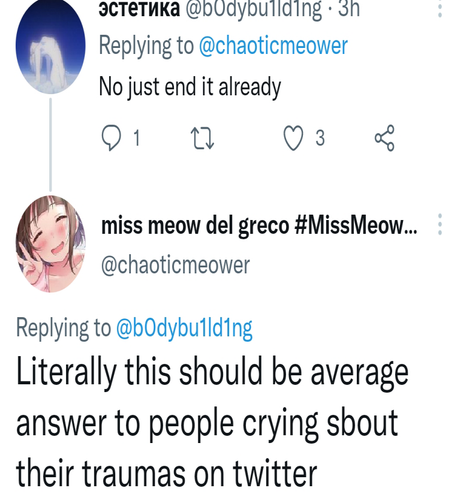Open the эстетика display name
466x500 pixels.
(x=139, y=9)
